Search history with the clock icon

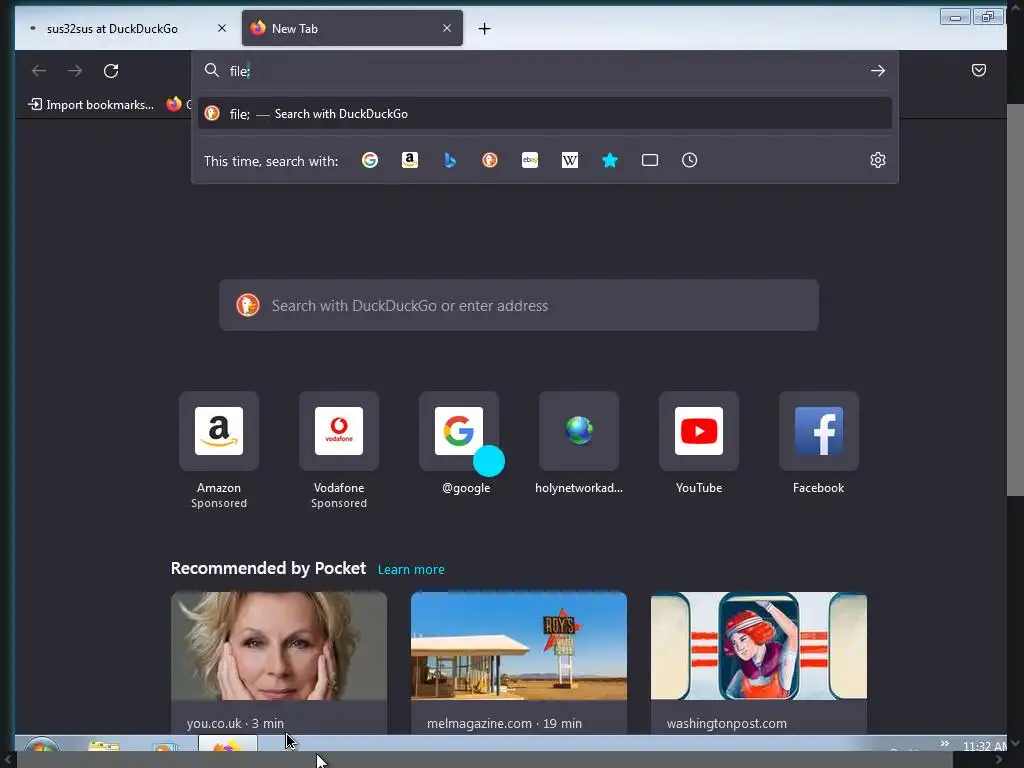[x=690, y=160]
